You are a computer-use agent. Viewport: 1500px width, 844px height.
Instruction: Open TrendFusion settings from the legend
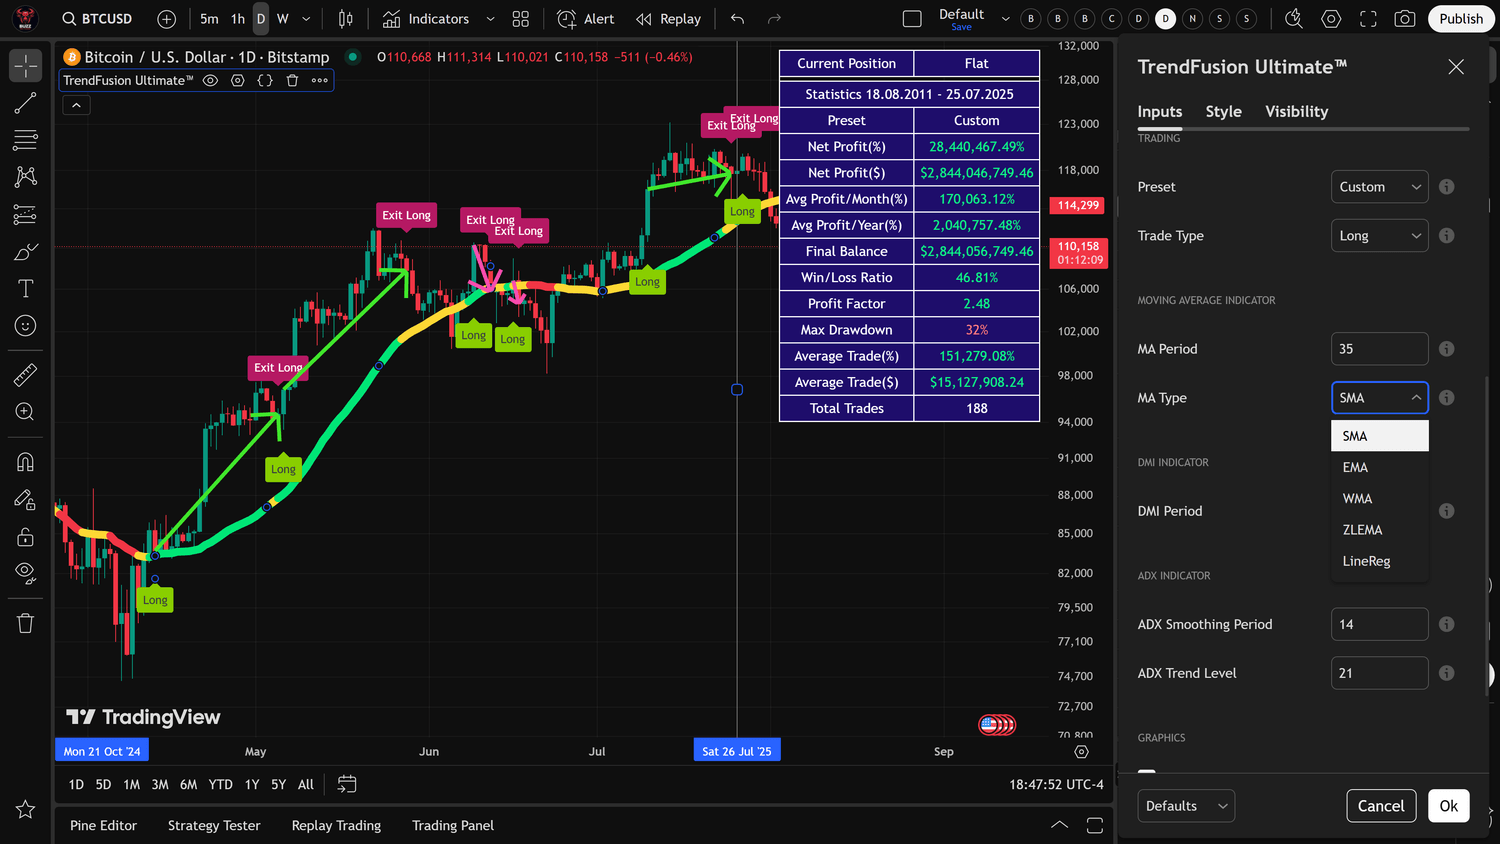(238, 80)
